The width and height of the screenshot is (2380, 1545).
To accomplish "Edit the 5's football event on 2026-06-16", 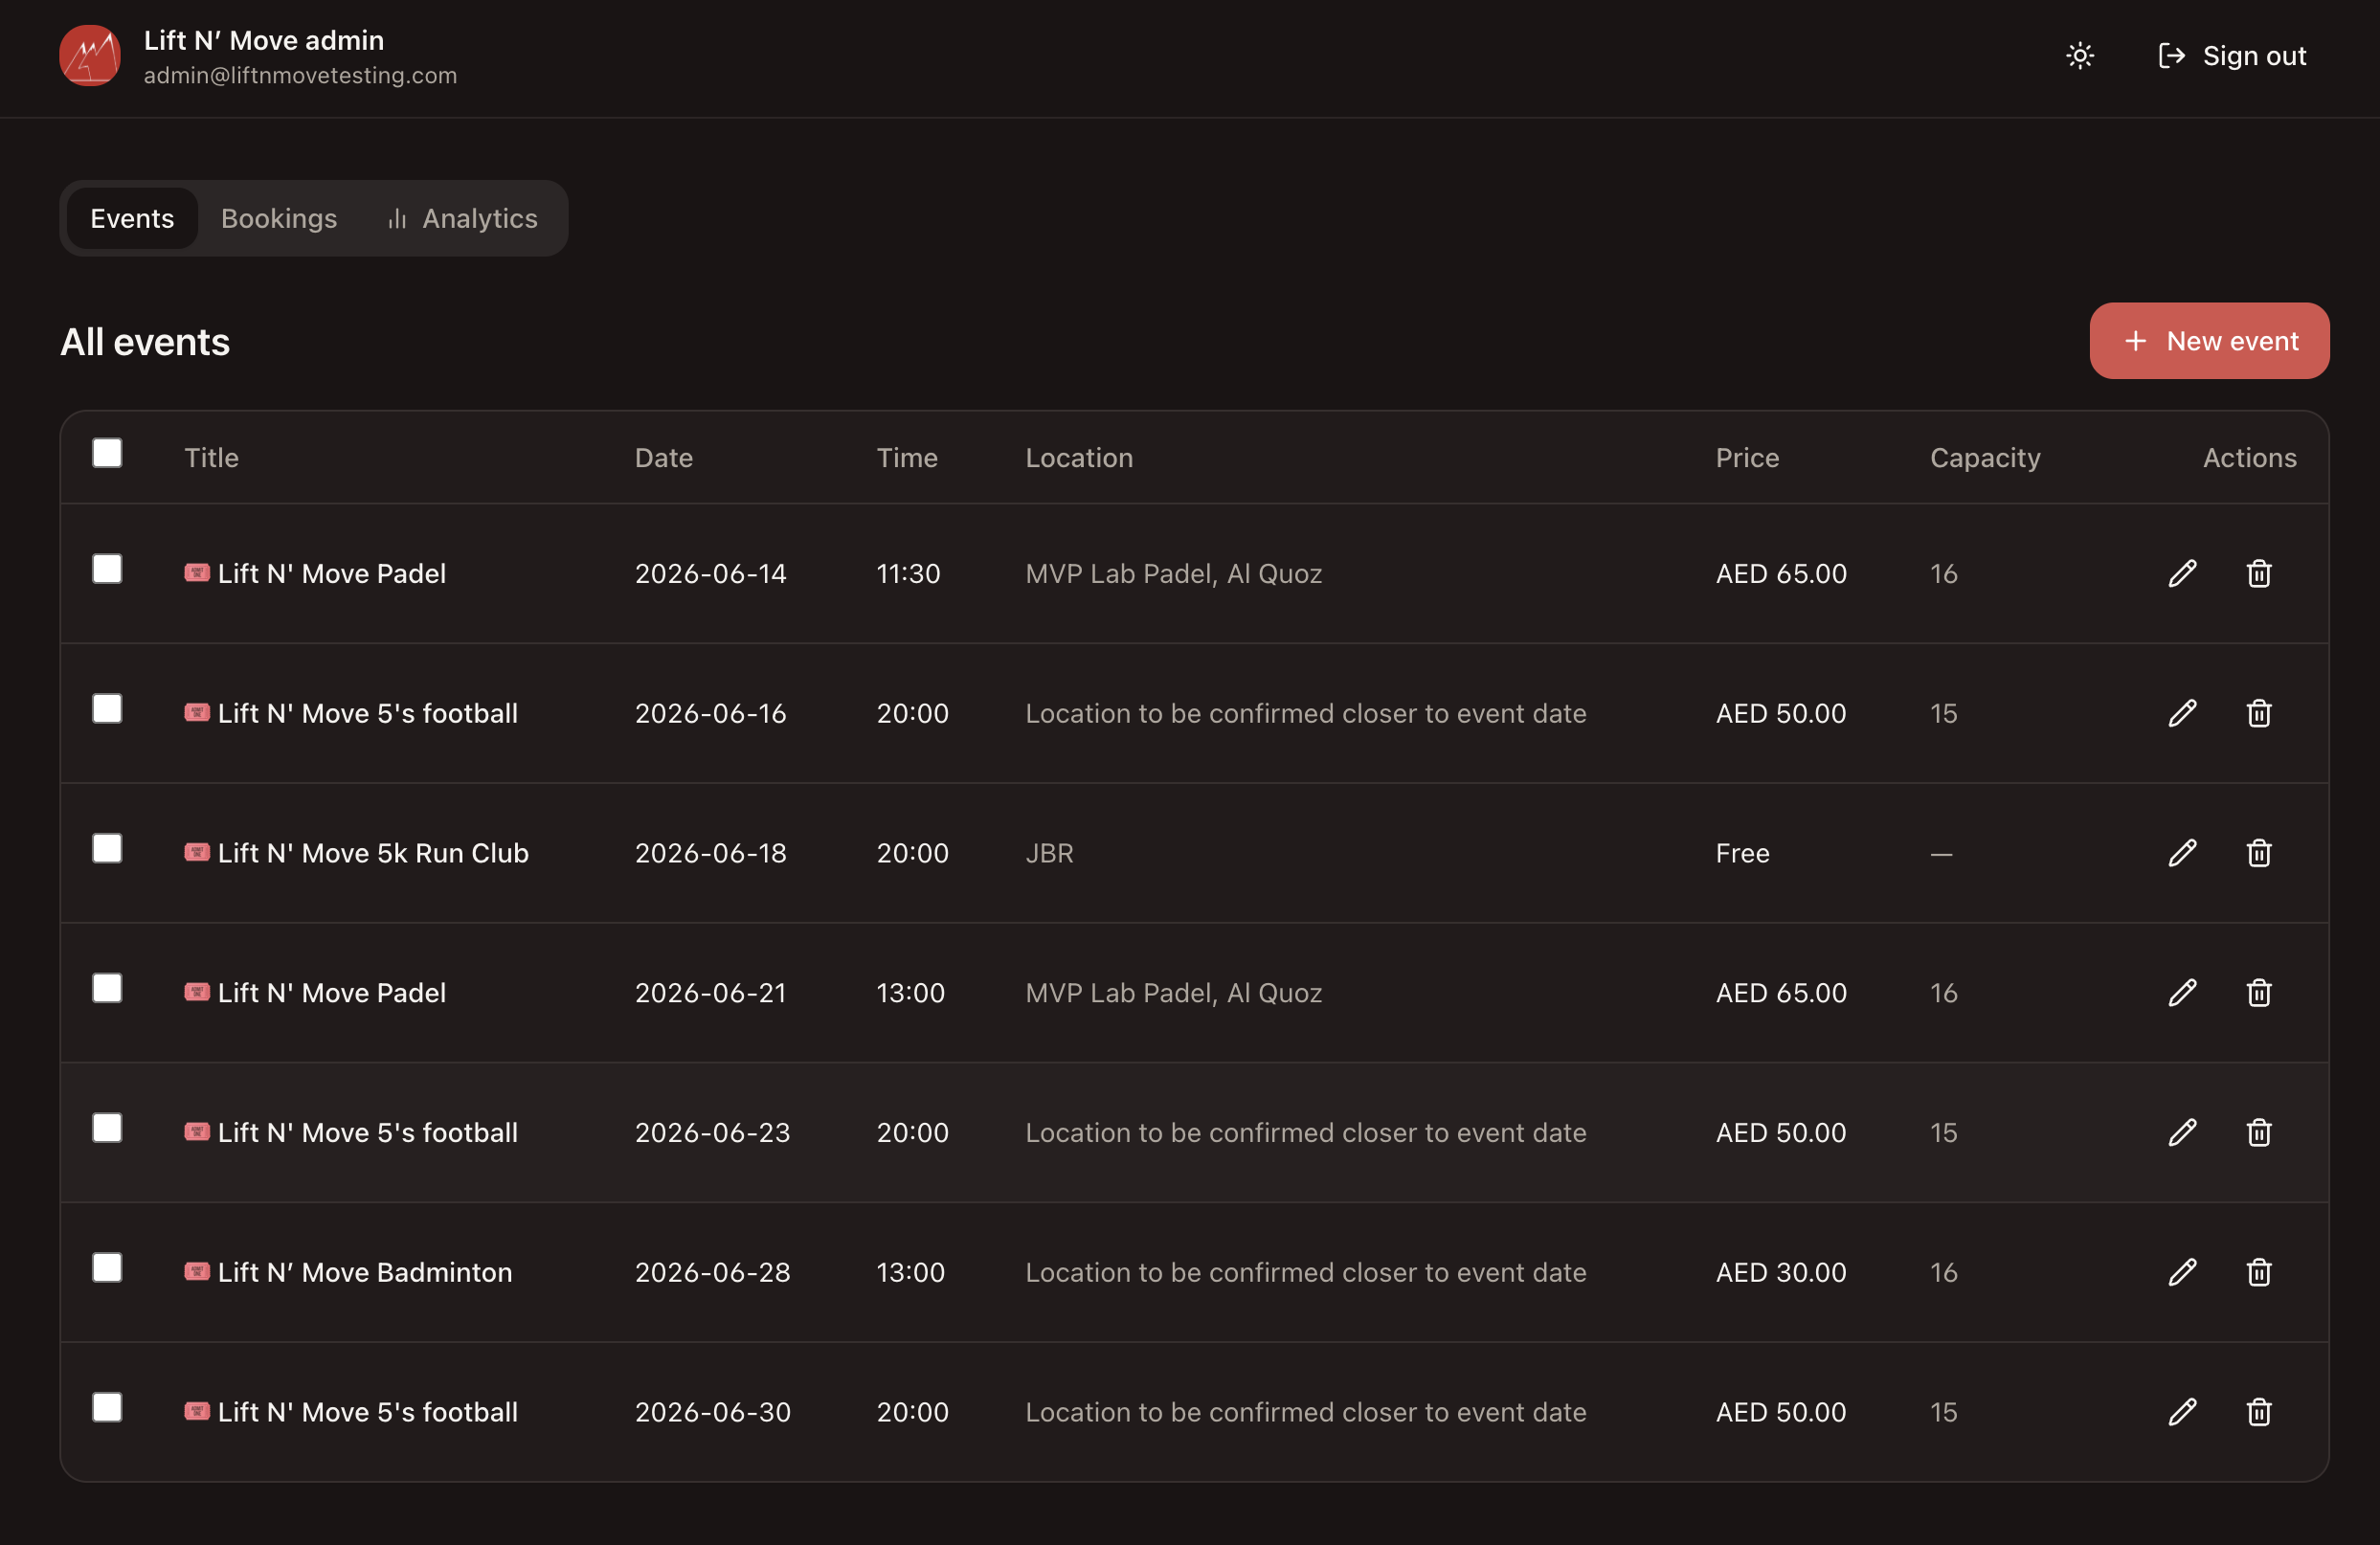I will coord(2182,713).
